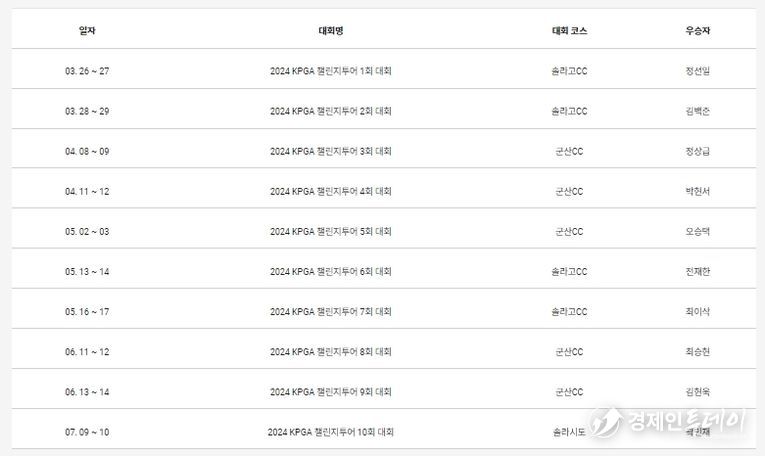The height and width of the screenshot is (456, 765).
Task: Open 2024 KPGA 챌린지투어 3회 대회
Action: point(331,152)
